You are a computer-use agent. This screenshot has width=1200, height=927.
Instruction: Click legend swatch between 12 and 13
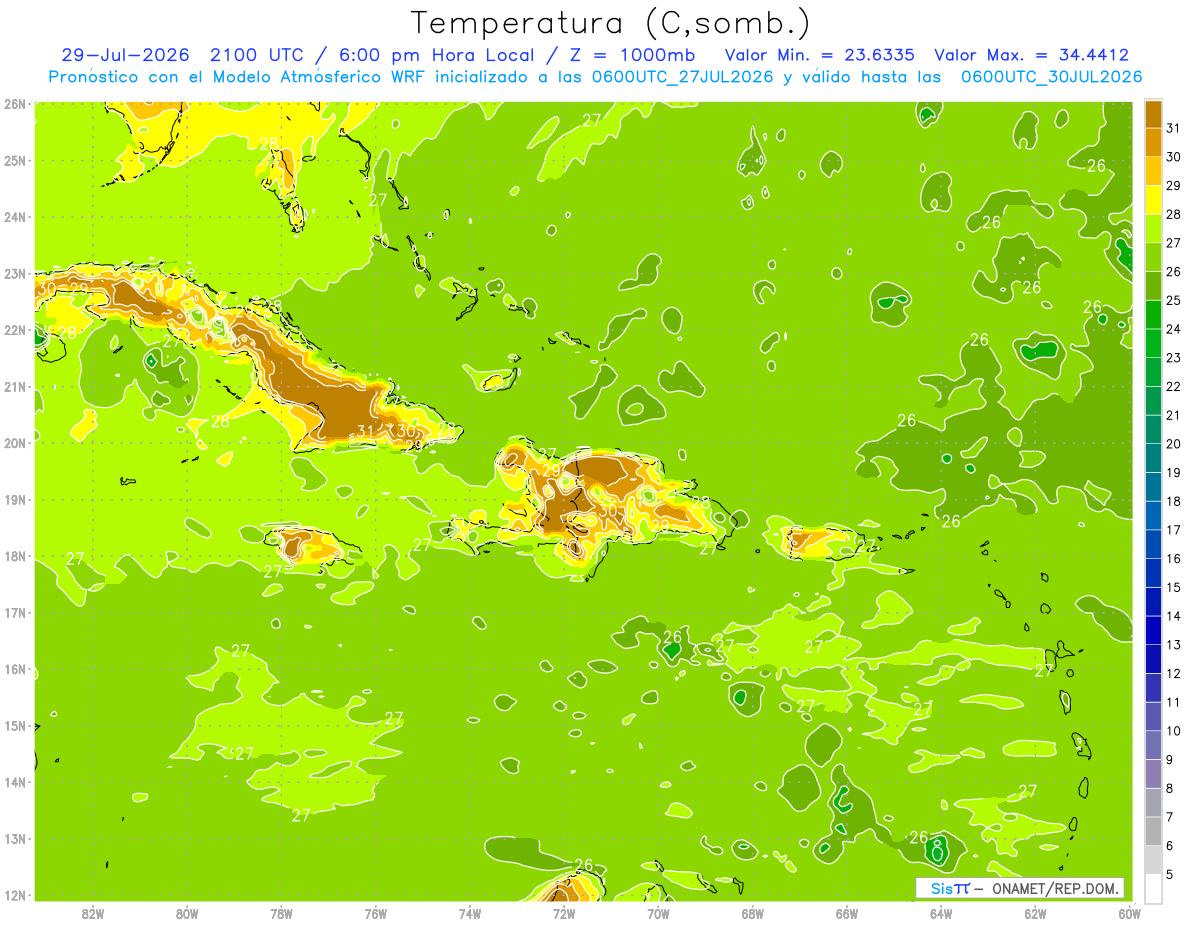pyautogui.click(x=1154, y=660)
